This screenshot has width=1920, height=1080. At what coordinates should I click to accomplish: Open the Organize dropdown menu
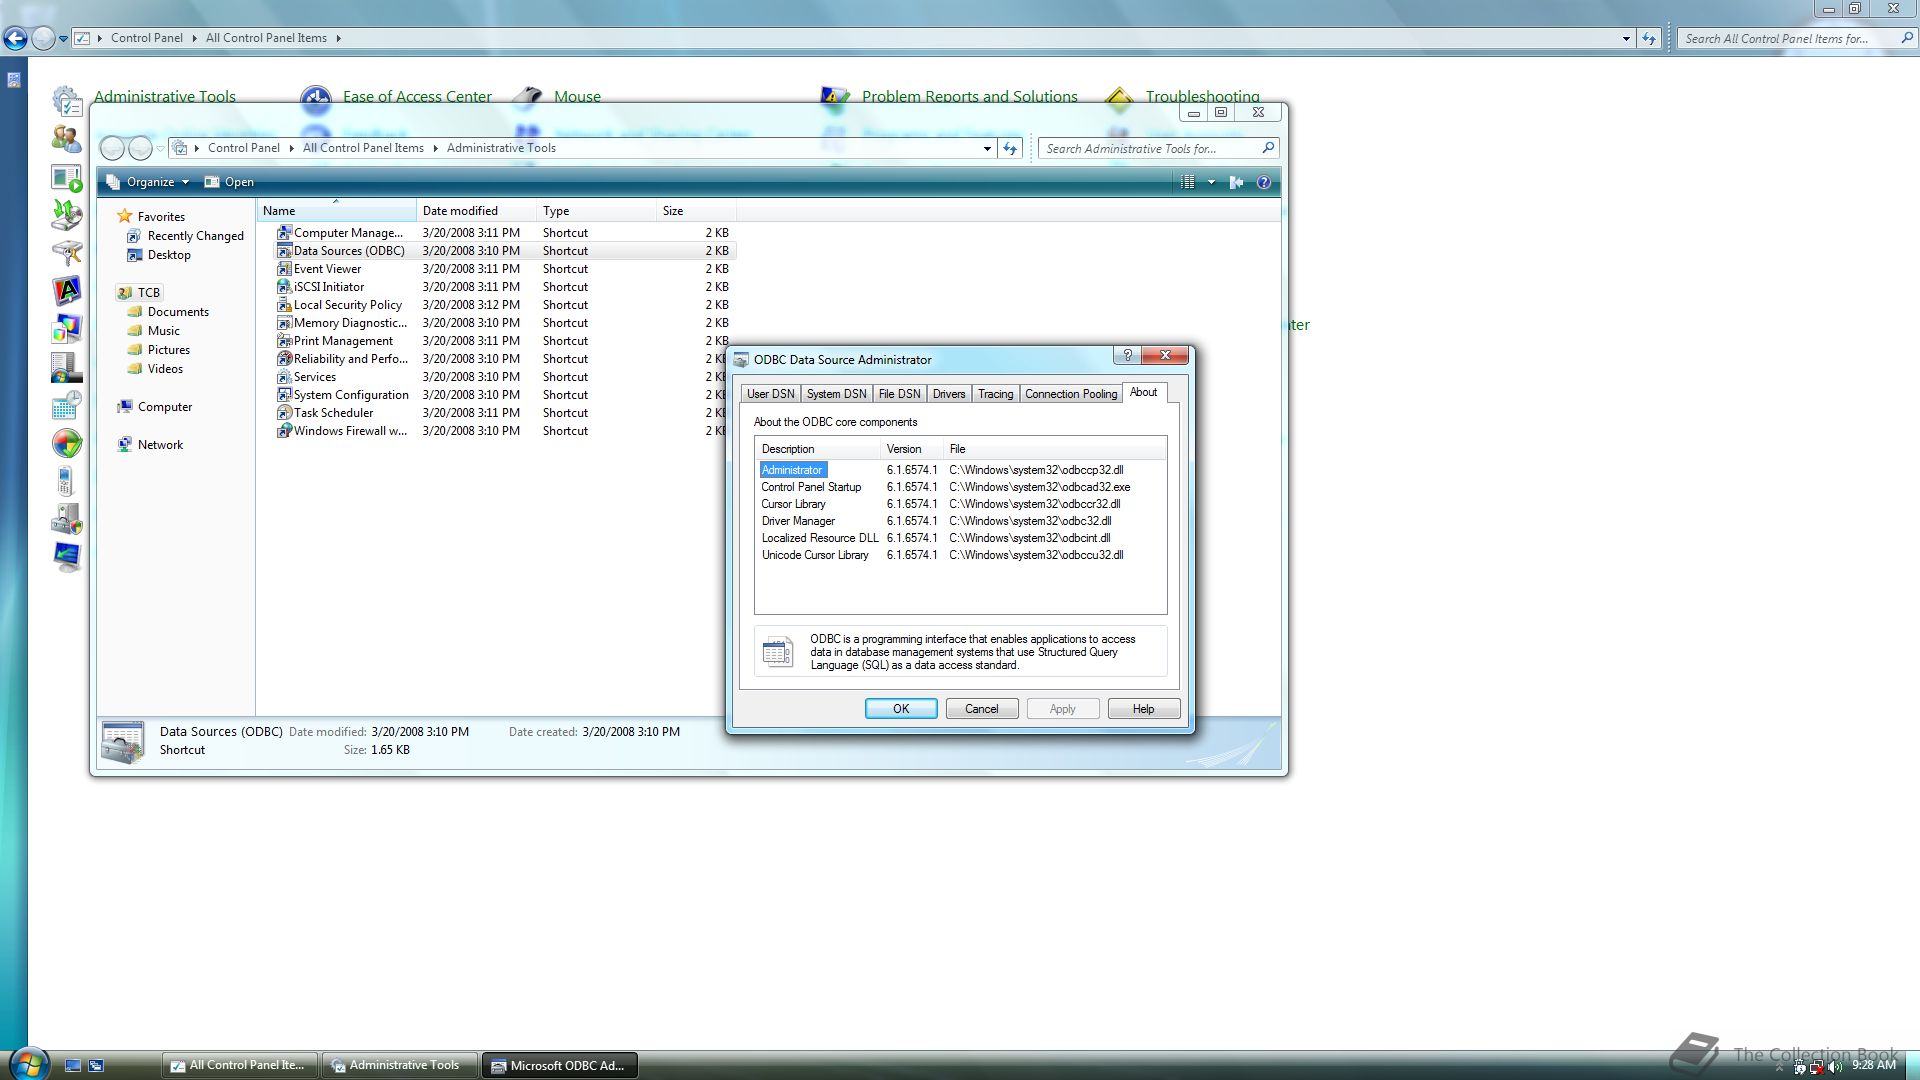click(x=148, y=182)
